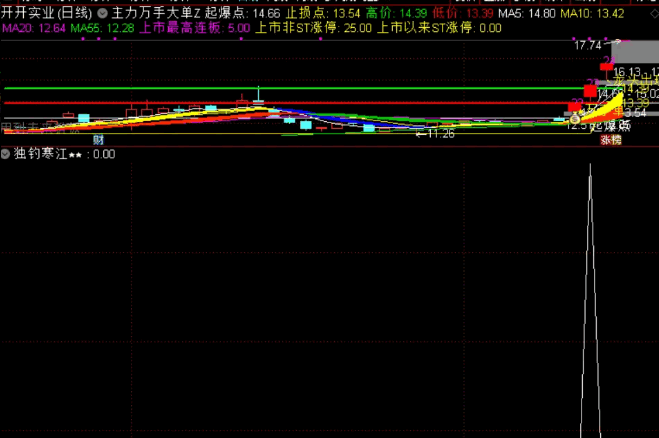Click the 16.13 price label
The image size is (659, 438).
click(x=627, y=72)
